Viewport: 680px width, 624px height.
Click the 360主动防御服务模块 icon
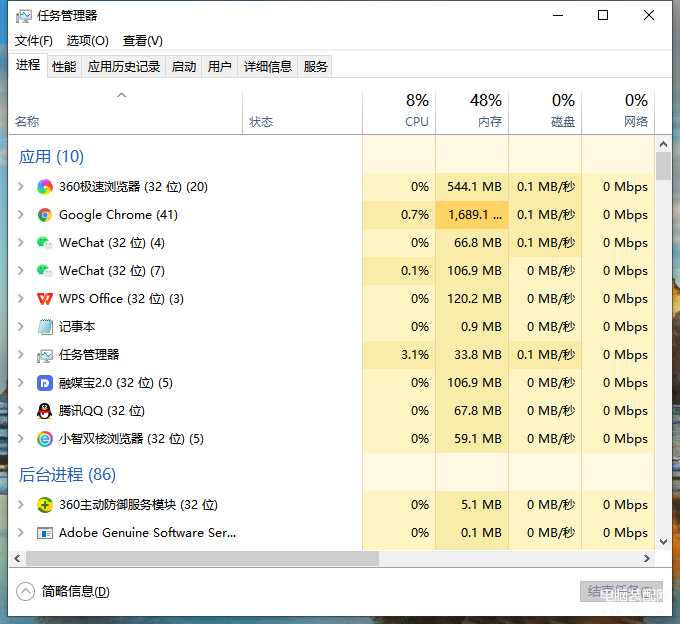click(x=45, y=505)
